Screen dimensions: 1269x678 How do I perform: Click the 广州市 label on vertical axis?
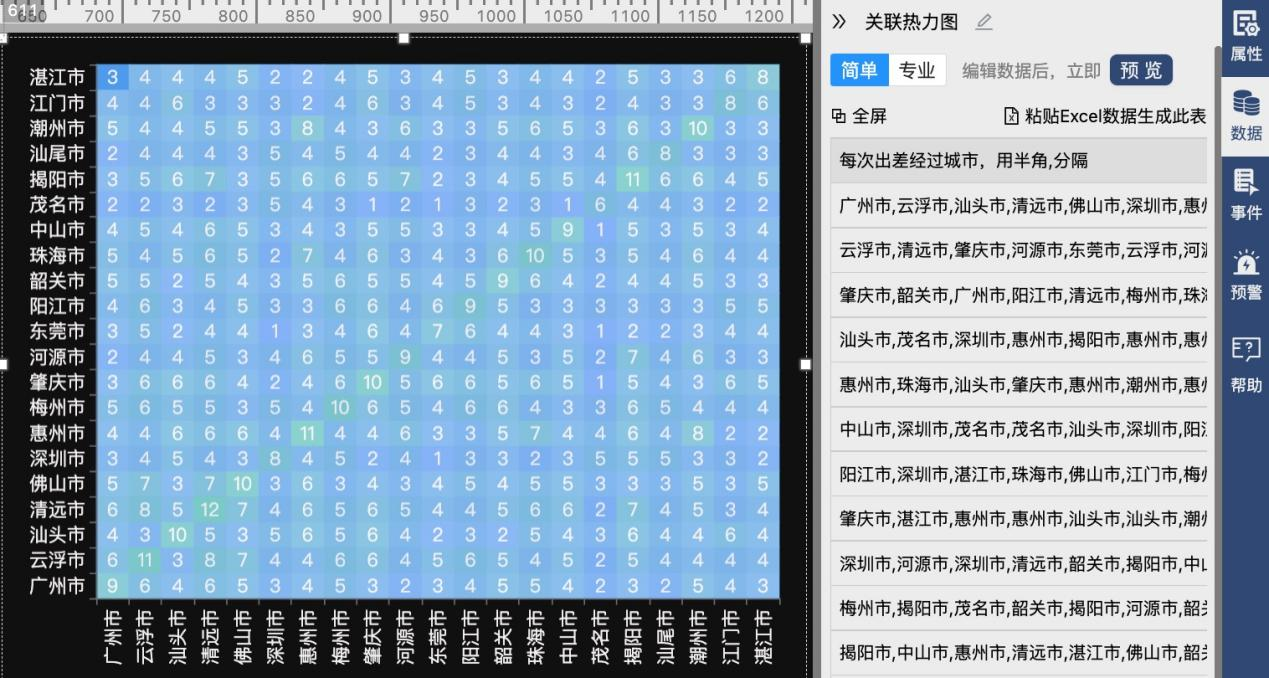[x=58, y=585]
